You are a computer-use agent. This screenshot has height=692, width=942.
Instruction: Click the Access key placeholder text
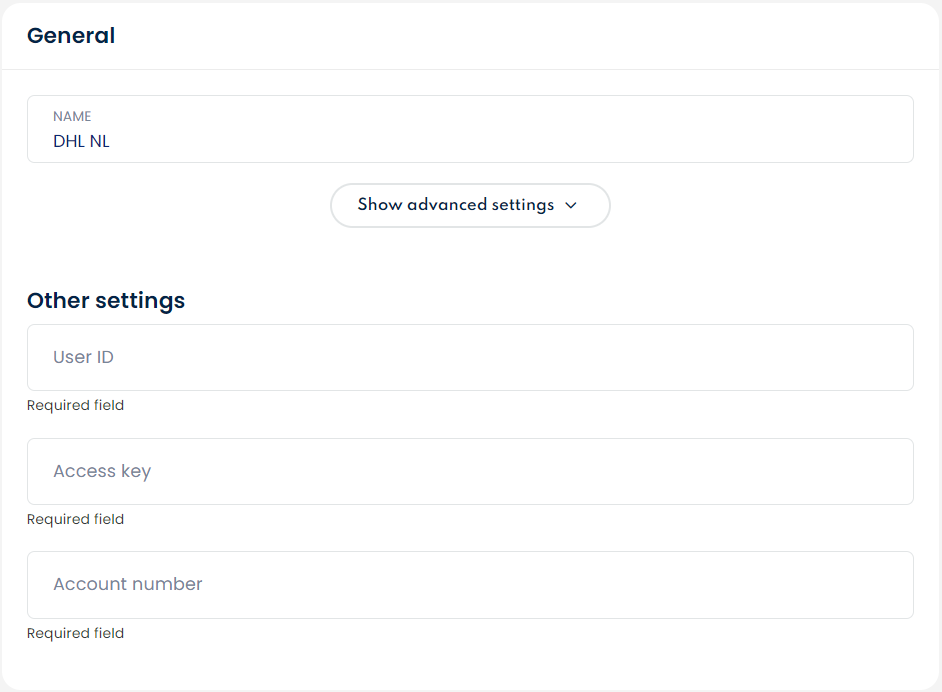102,471
